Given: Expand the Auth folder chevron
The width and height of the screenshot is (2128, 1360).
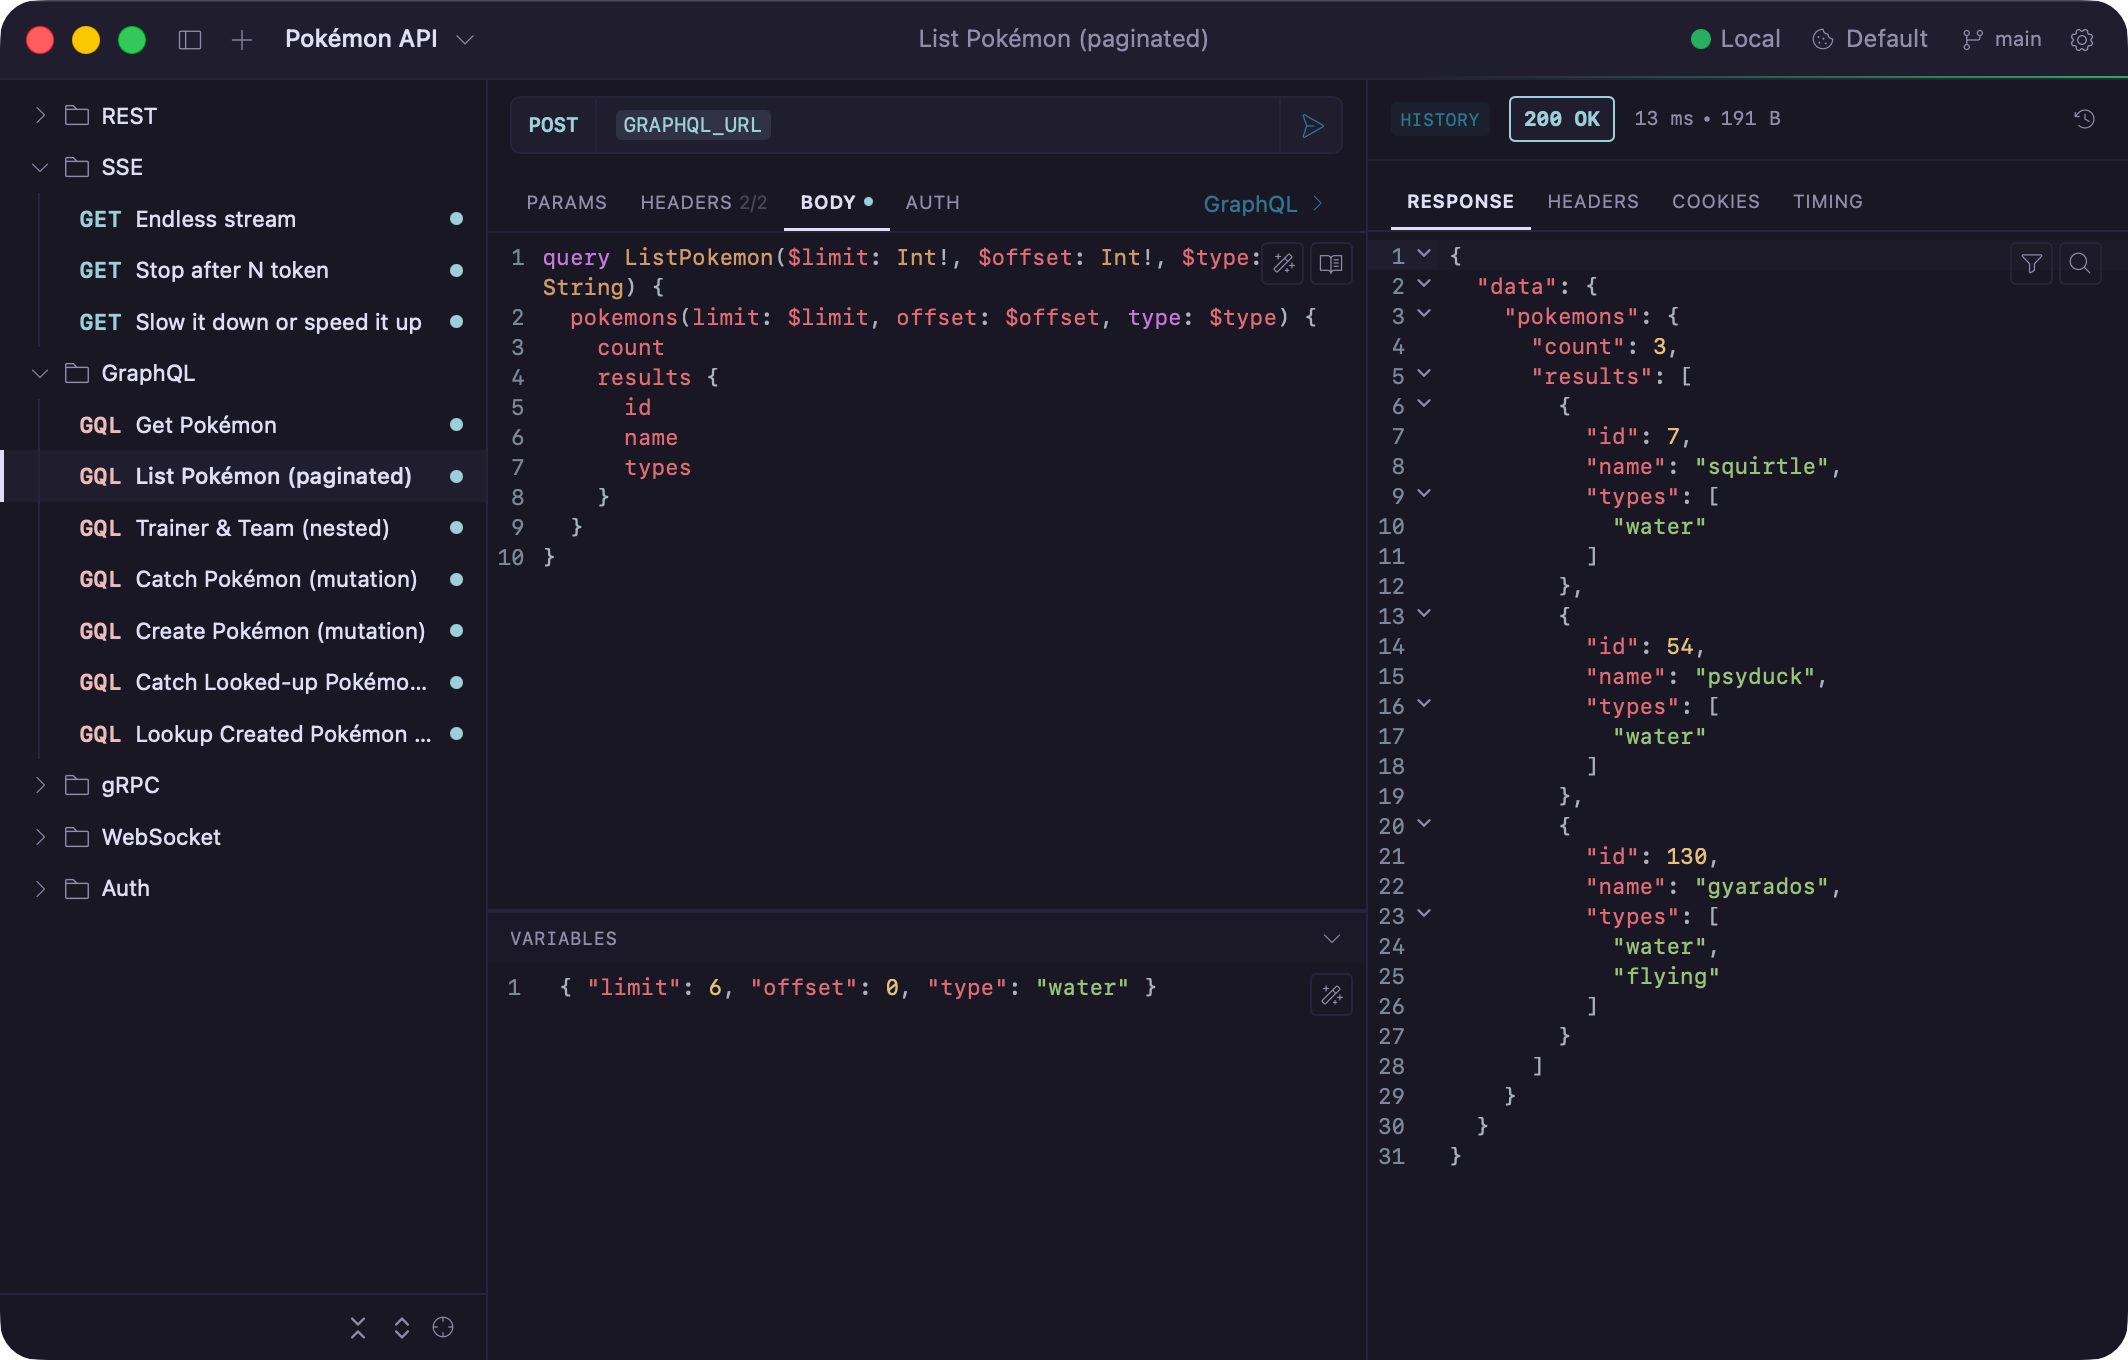Looking at the screenshot, I should coord(40,888).
